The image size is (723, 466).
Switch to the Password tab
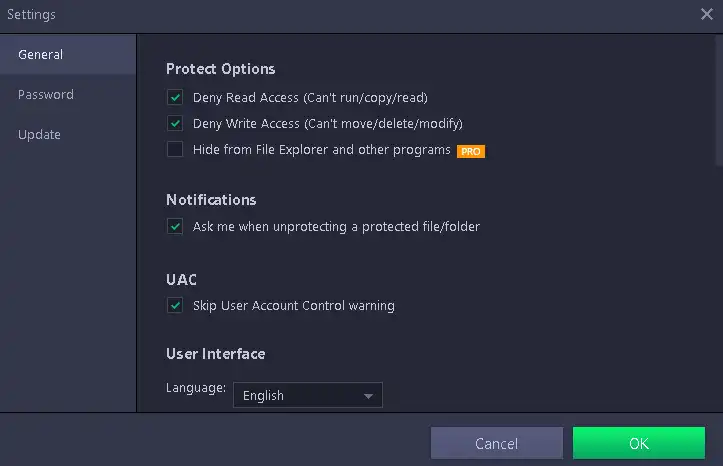[46, 95]
